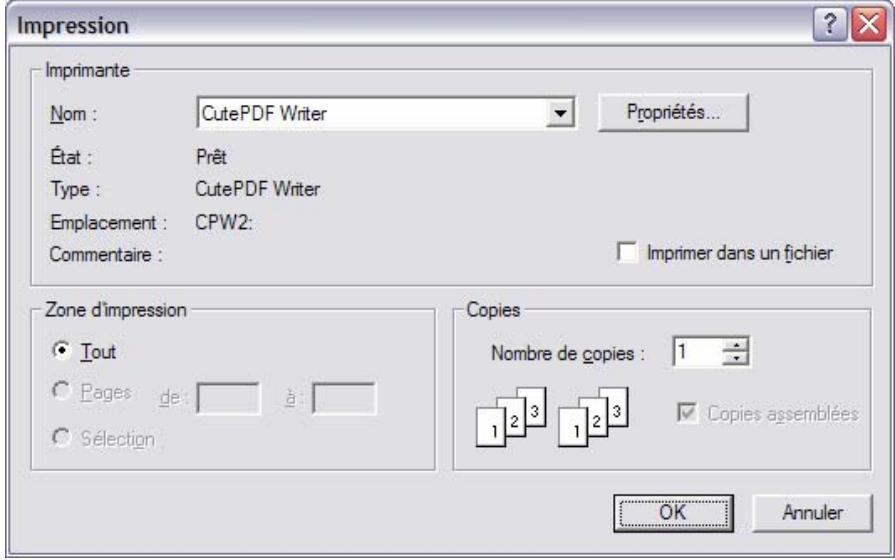Viewport: 895px width, 560px height.
Task: Increase number of copies with the up arrow
Action: point(736,345)
